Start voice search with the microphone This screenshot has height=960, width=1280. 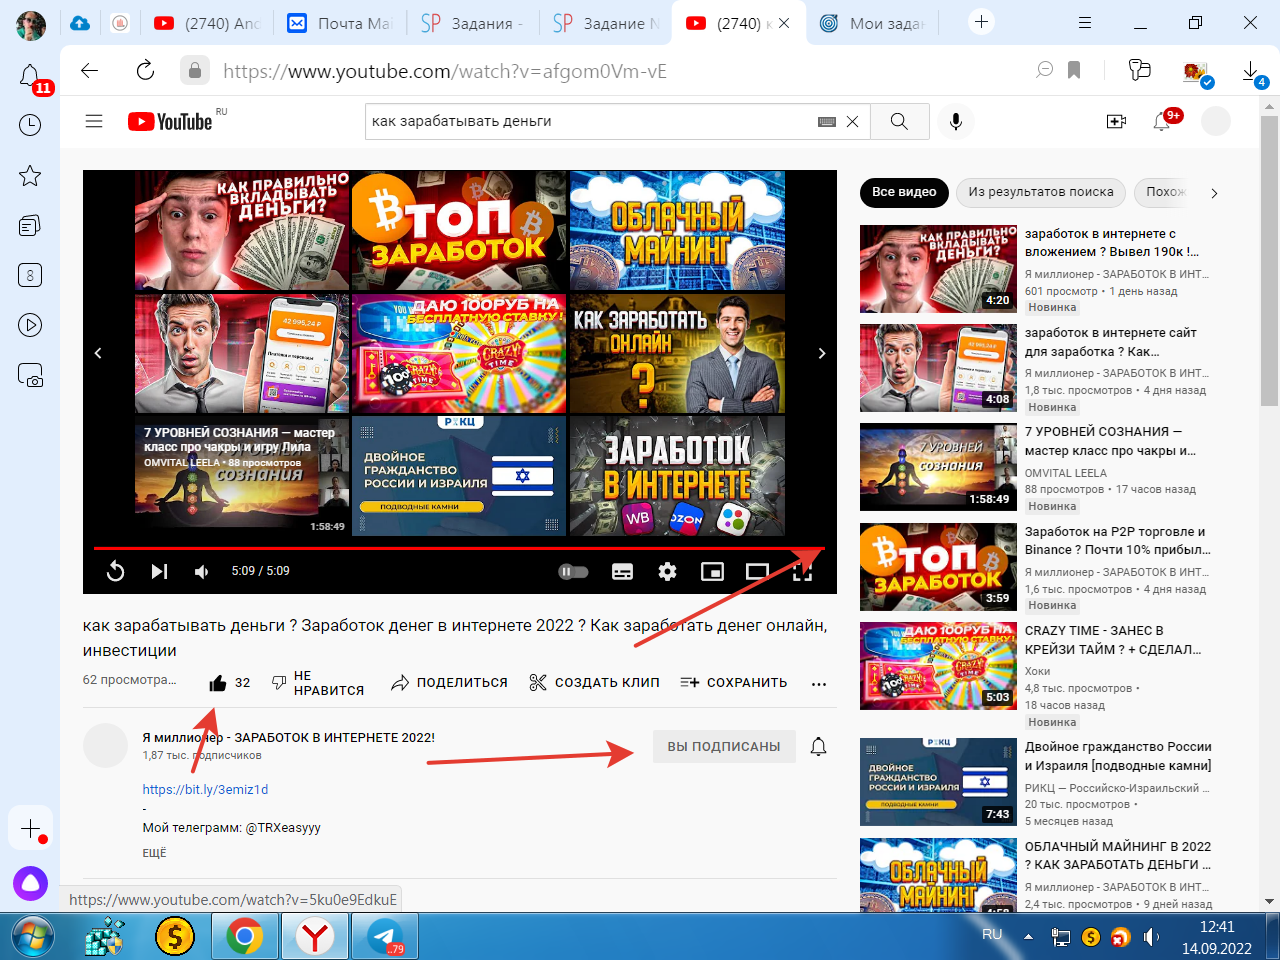point(956,121)
